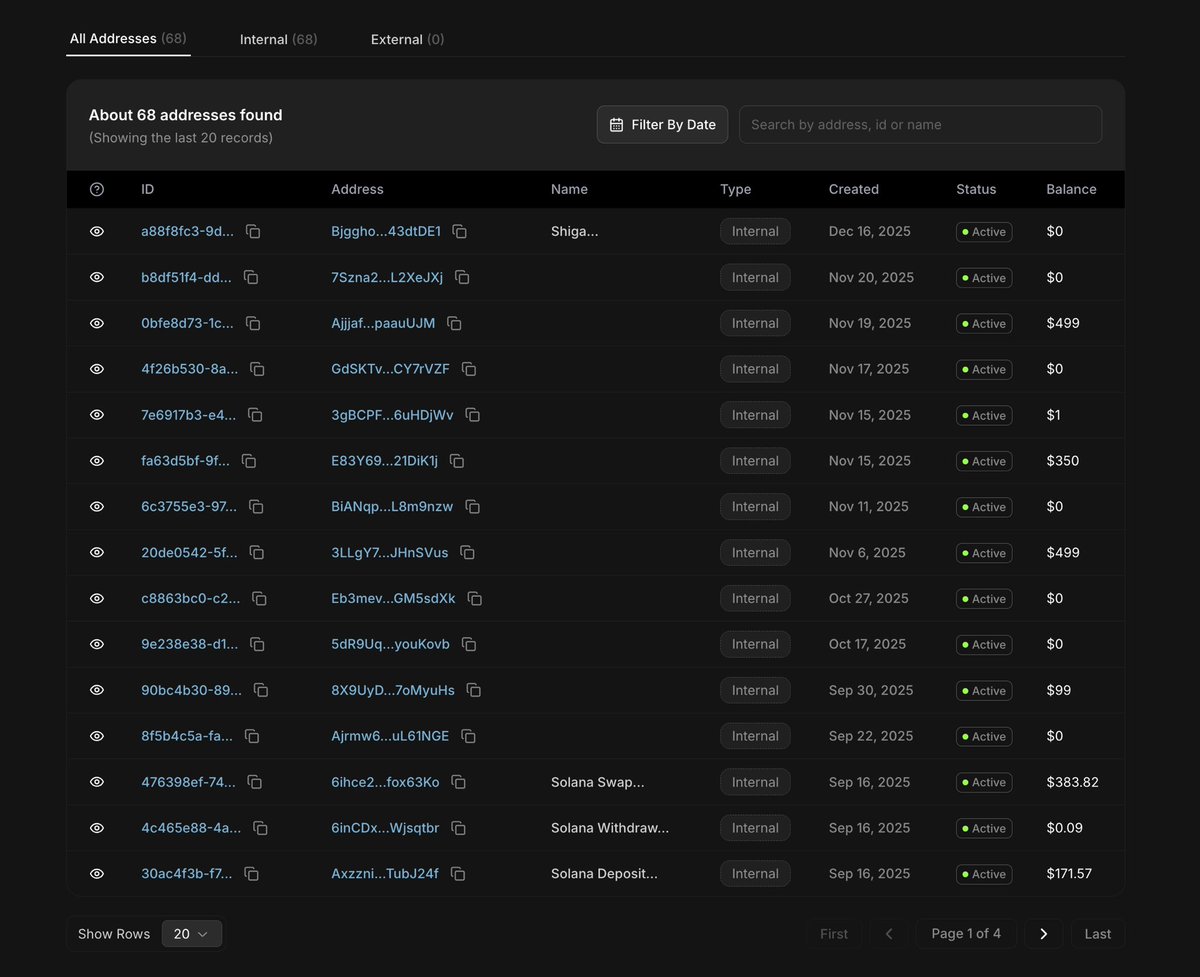Viewport: 1200px width, 977px height.
Task: Open the External addresses tab
Action: (x=407, y=39)
